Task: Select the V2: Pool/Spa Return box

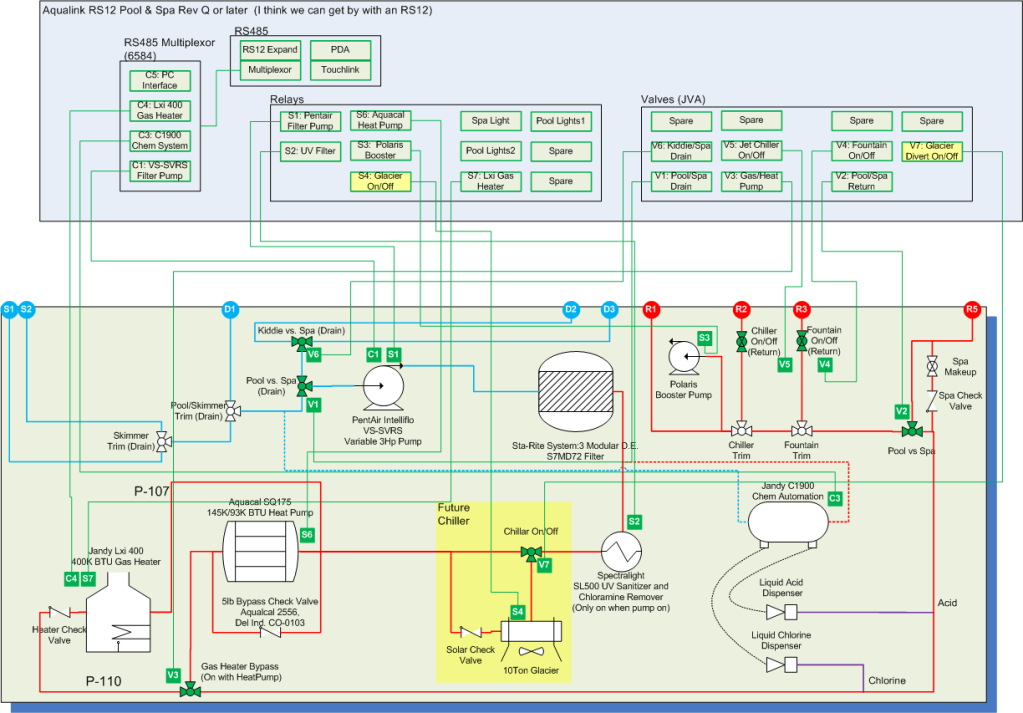Action: [x=862, y=181]
